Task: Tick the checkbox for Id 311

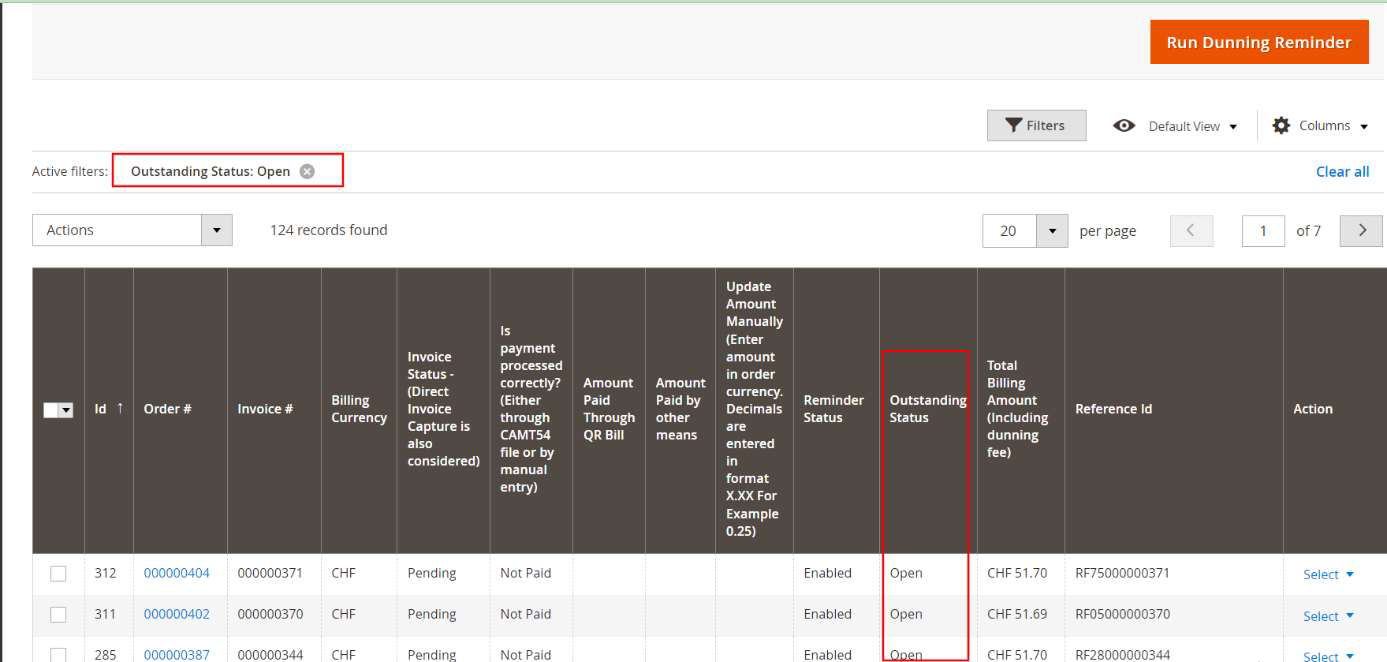Action: pos(58,615)
